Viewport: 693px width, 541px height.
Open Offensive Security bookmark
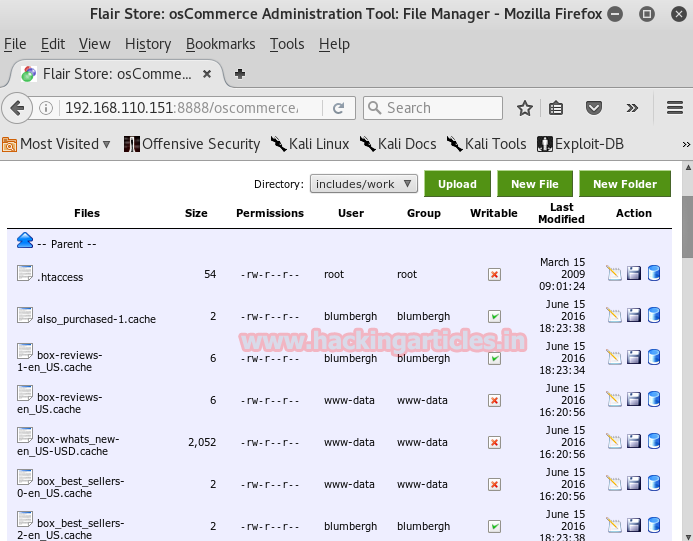point(192,144)
